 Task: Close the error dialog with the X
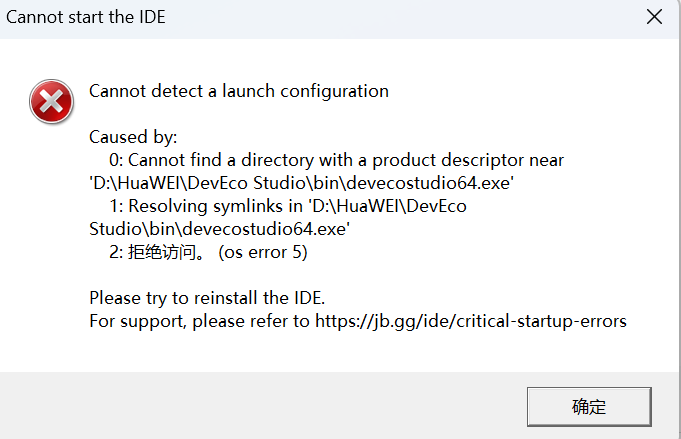point(654,17)
